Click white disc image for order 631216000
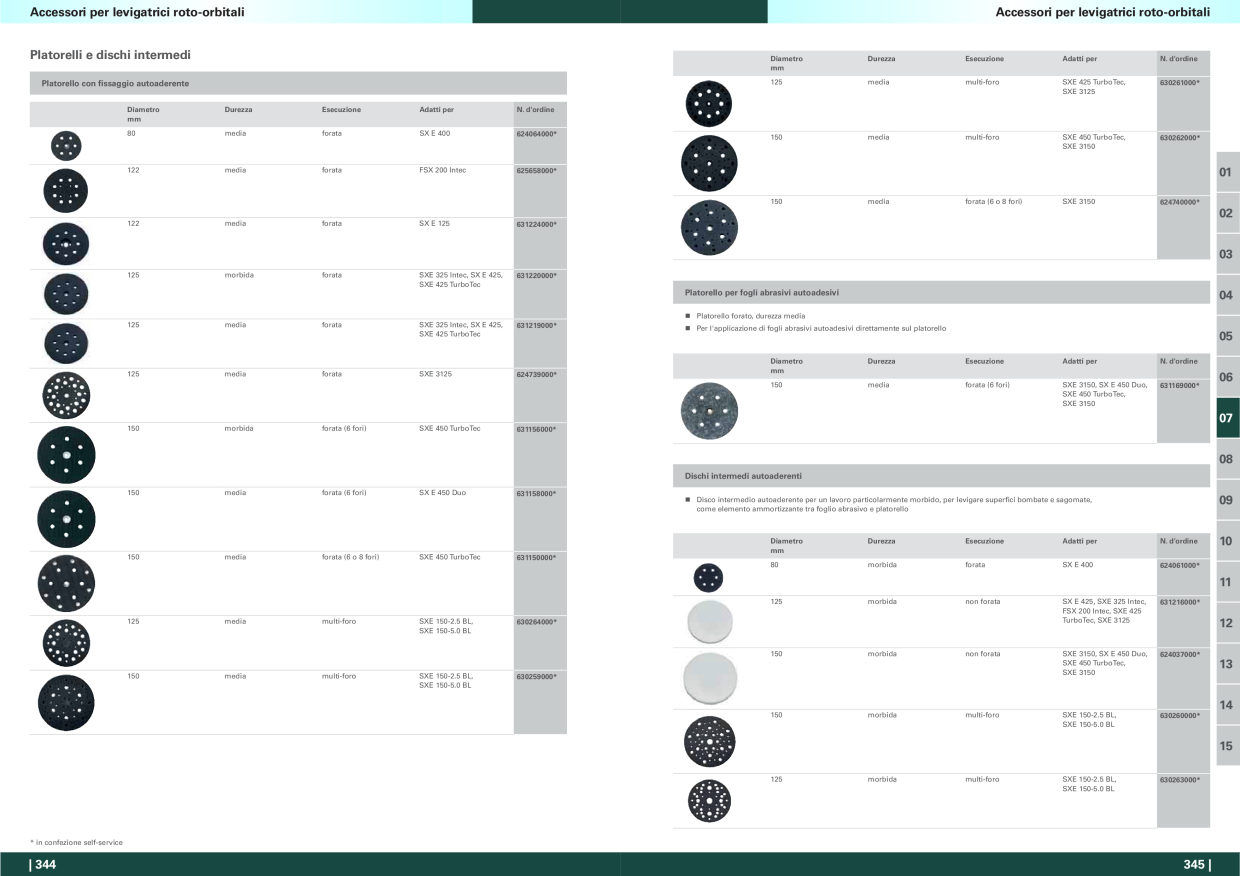 click(x=709, y=621)
